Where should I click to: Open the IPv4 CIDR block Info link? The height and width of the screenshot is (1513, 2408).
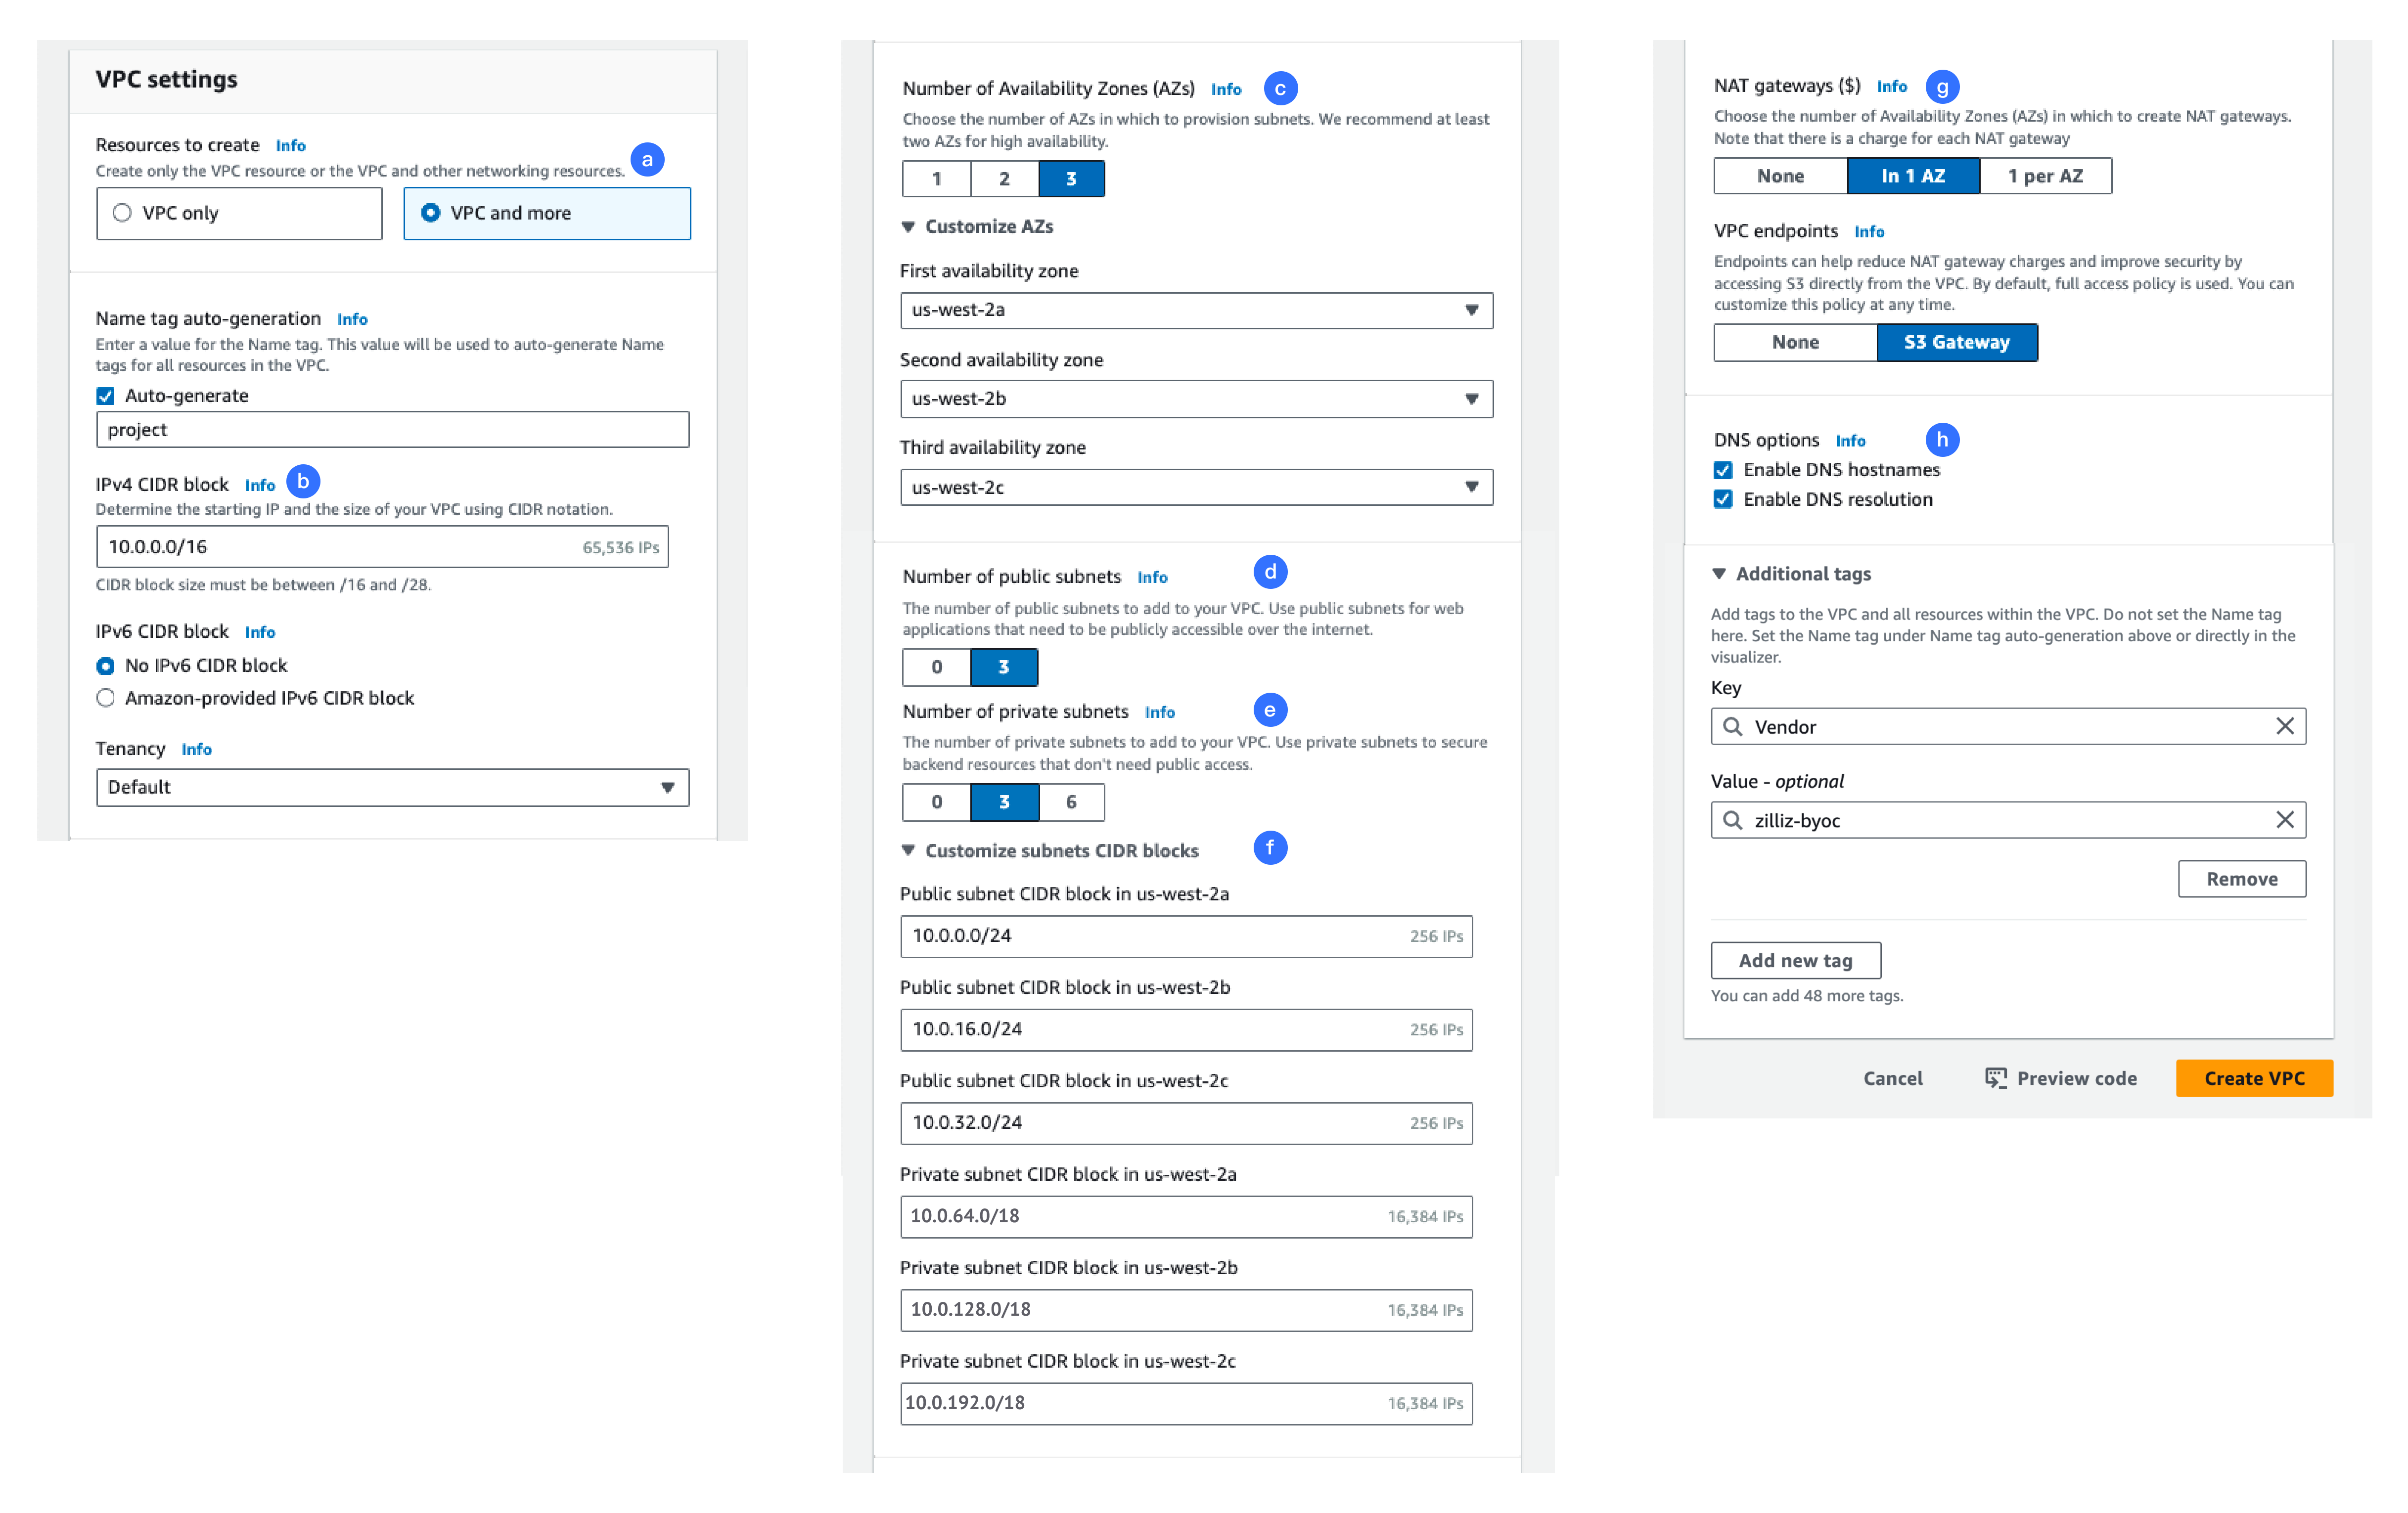259,484
